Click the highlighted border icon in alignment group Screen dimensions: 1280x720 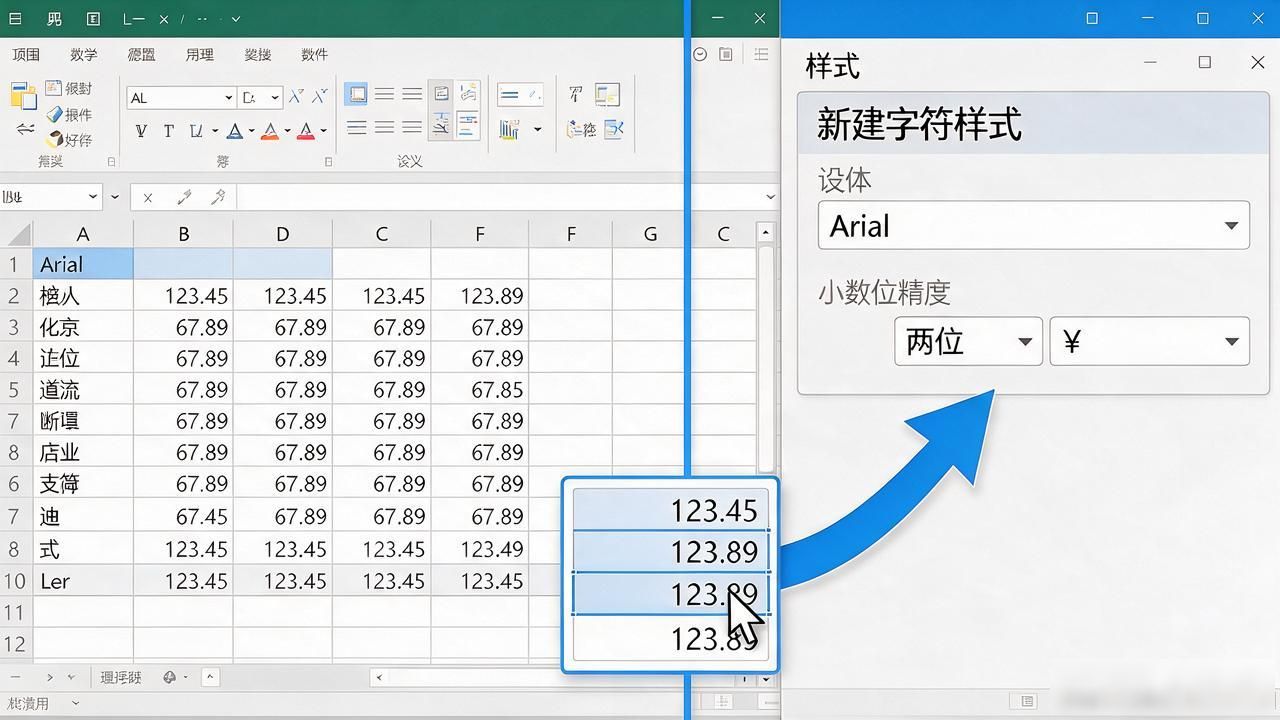356,94
